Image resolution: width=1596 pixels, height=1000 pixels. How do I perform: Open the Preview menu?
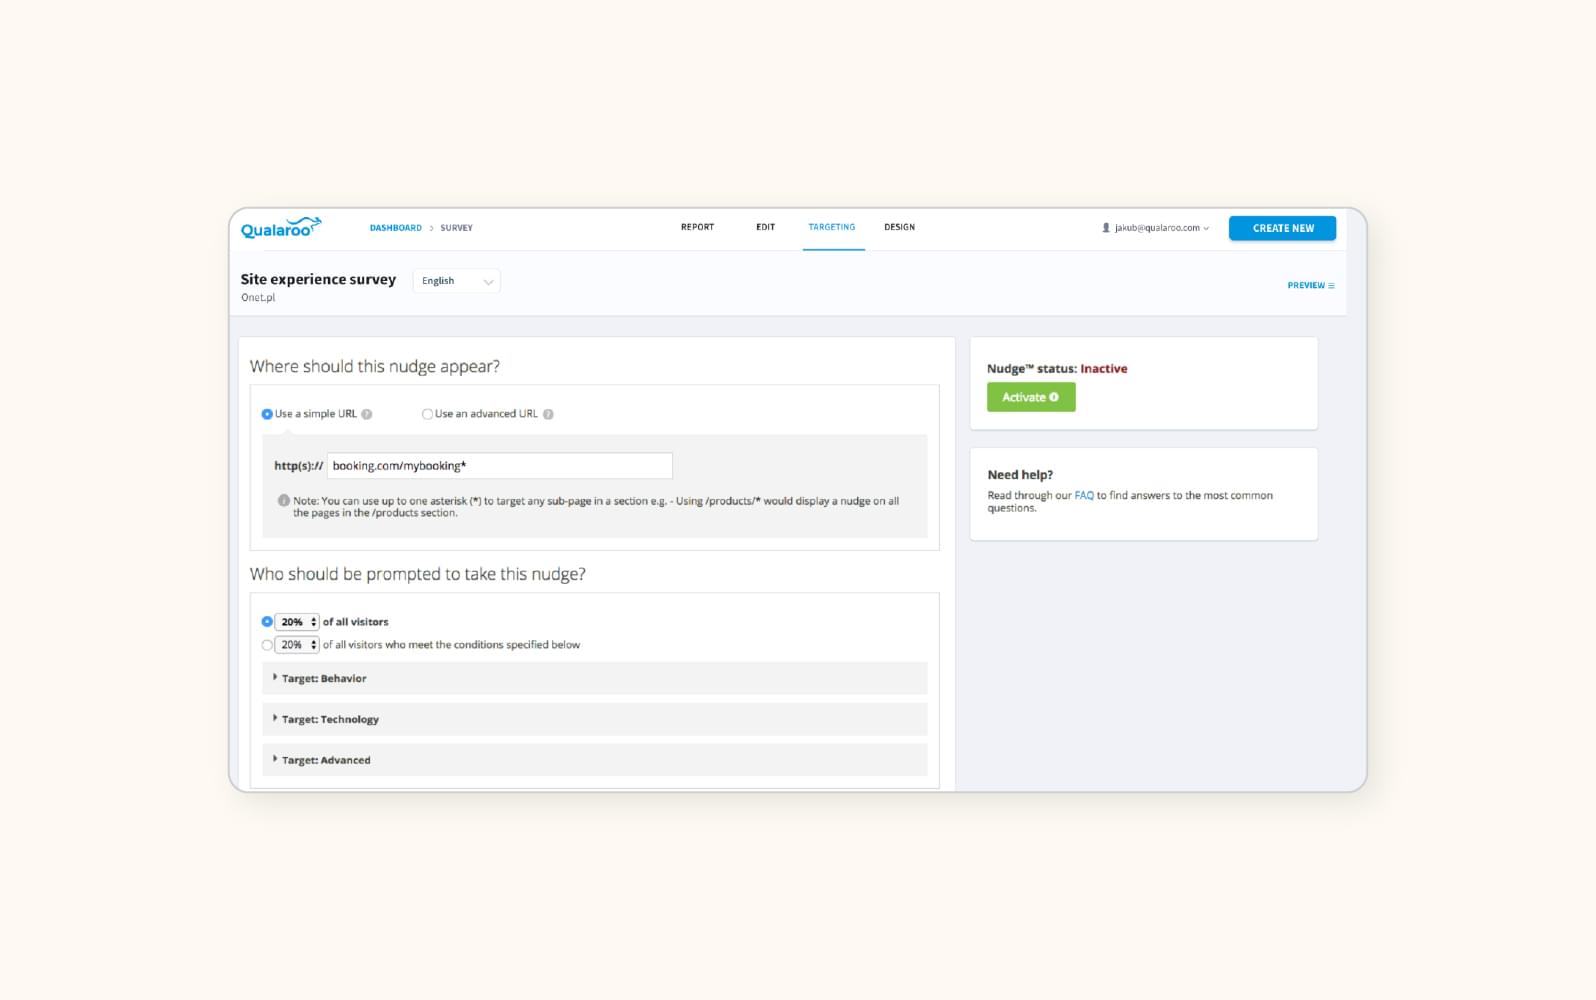[1310, 286]
